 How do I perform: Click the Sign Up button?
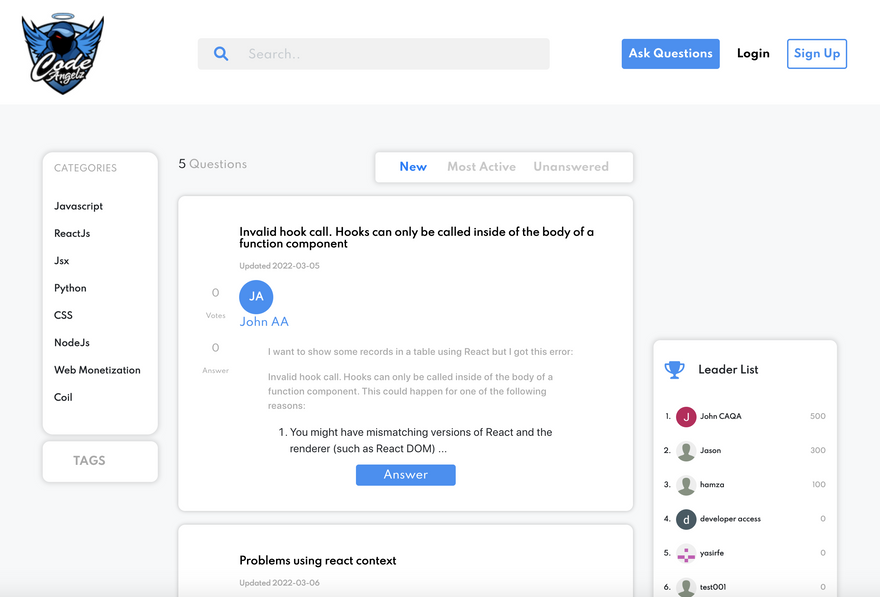click(x=816, y=54)
